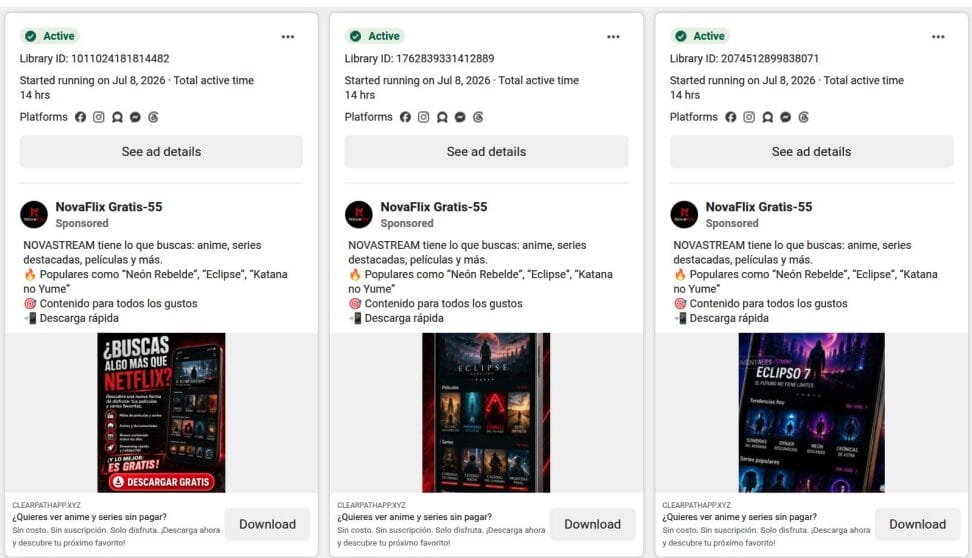Select the text 'Library ID: 2074512899838071'
This screenshot has width=972, height=558.
744,58
